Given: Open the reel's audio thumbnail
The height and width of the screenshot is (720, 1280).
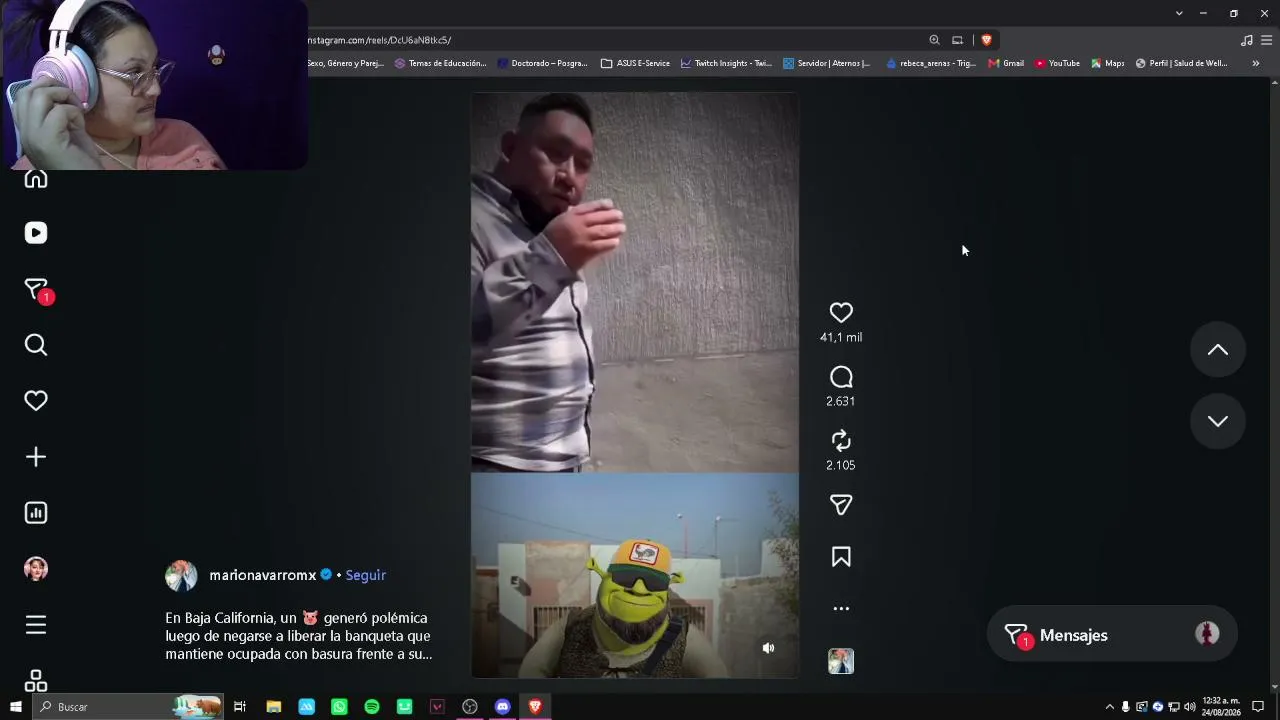Looking at the screenshot, I should pos(841,661).
